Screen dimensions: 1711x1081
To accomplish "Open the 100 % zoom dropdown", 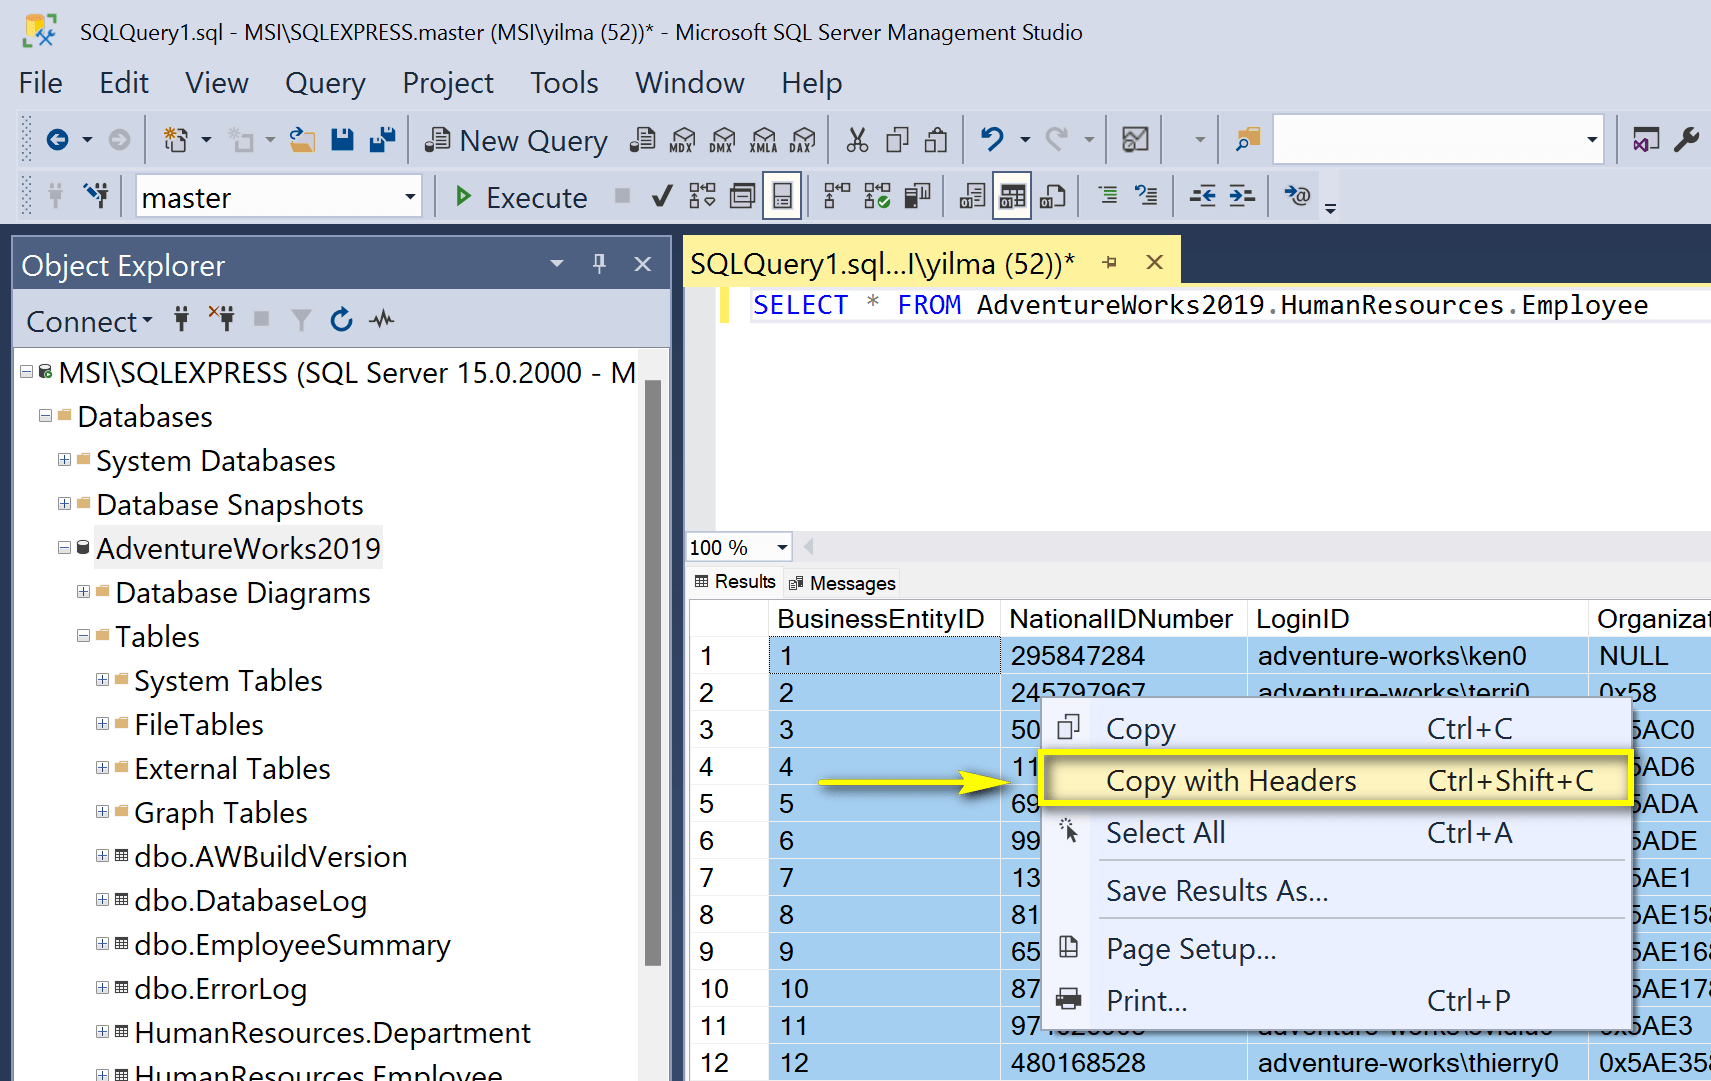I will coord(782,547).
